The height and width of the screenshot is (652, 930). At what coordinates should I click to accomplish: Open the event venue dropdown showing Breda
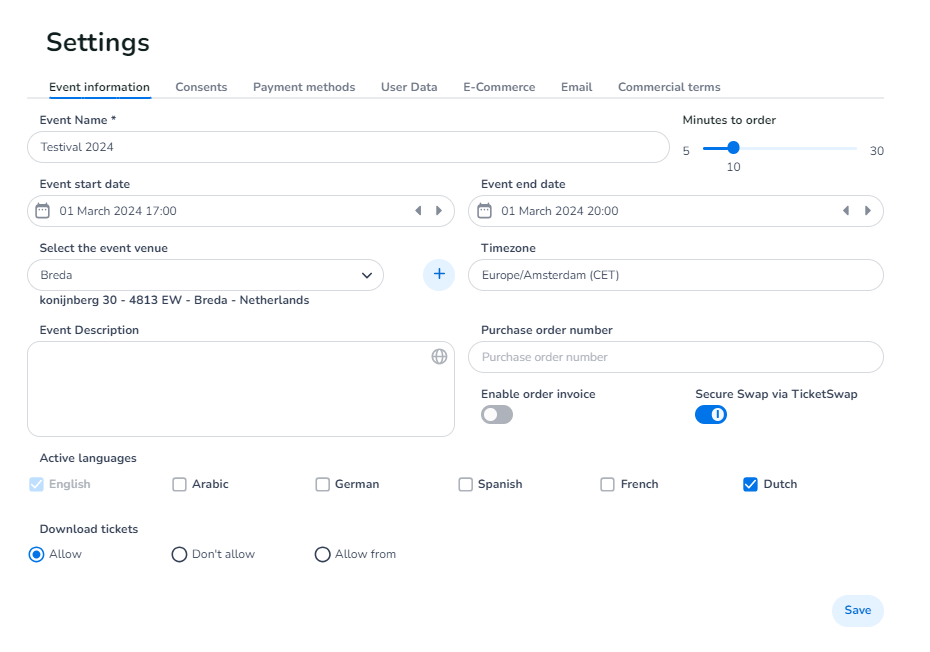[x=205, y=275]
